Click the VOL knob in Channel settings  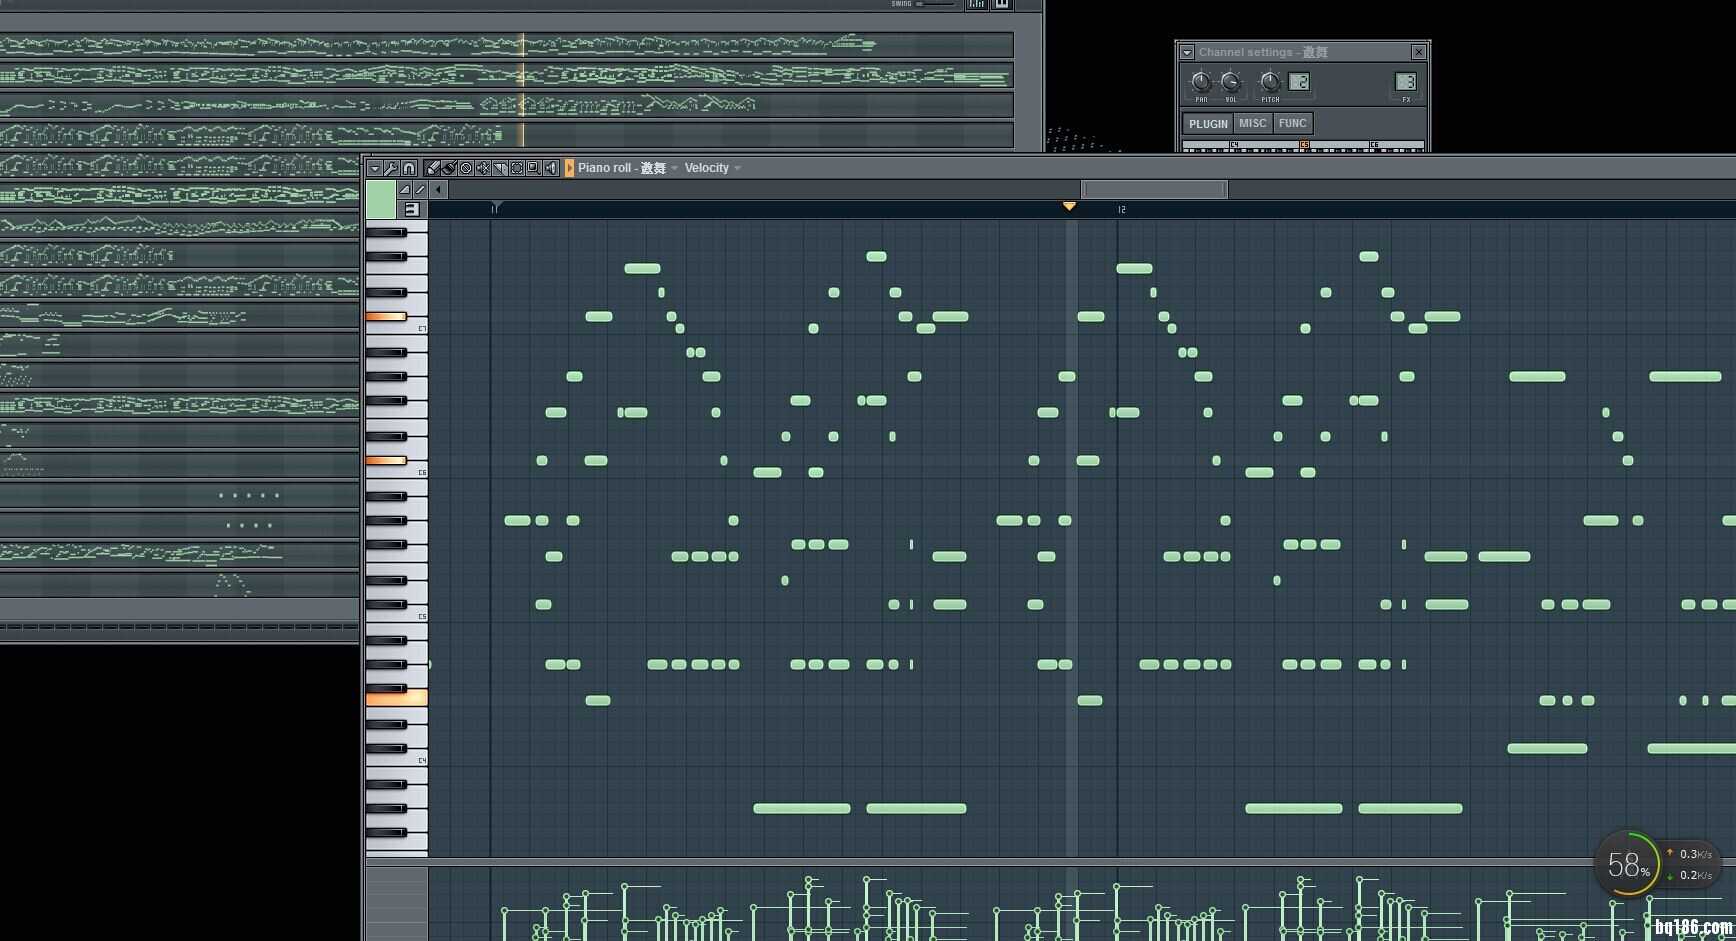[x=1231, y=82]
